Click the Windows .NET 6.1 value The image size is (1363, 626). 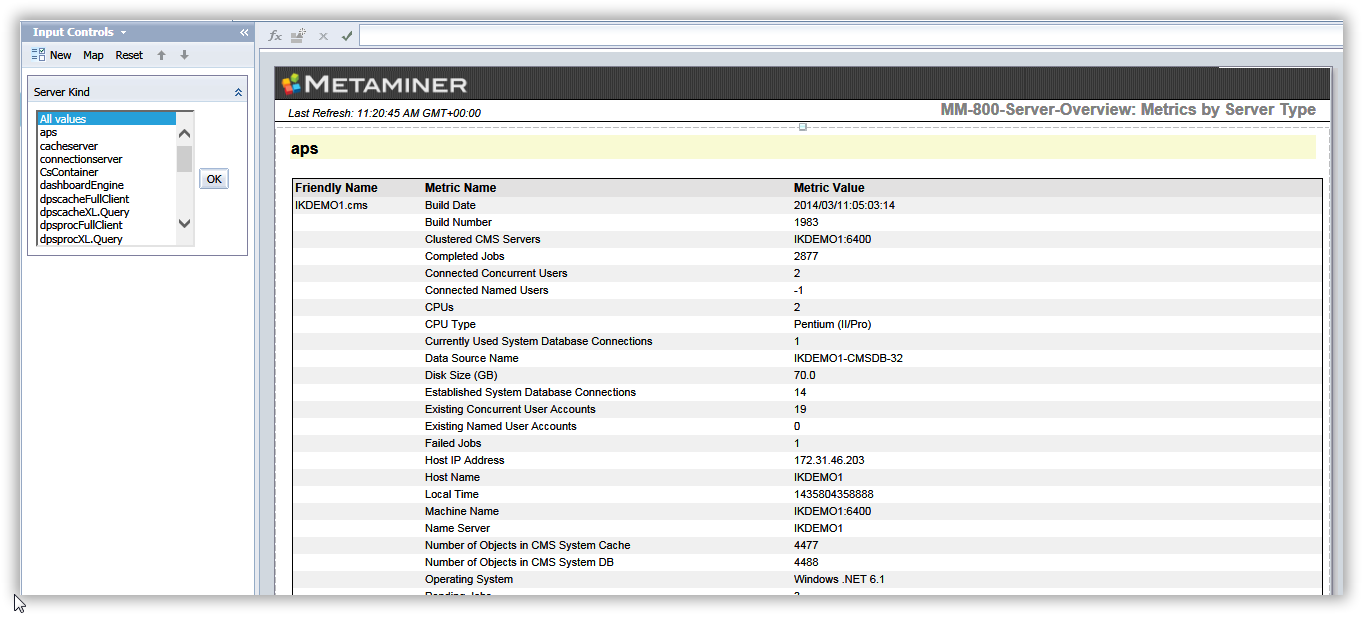839,579
